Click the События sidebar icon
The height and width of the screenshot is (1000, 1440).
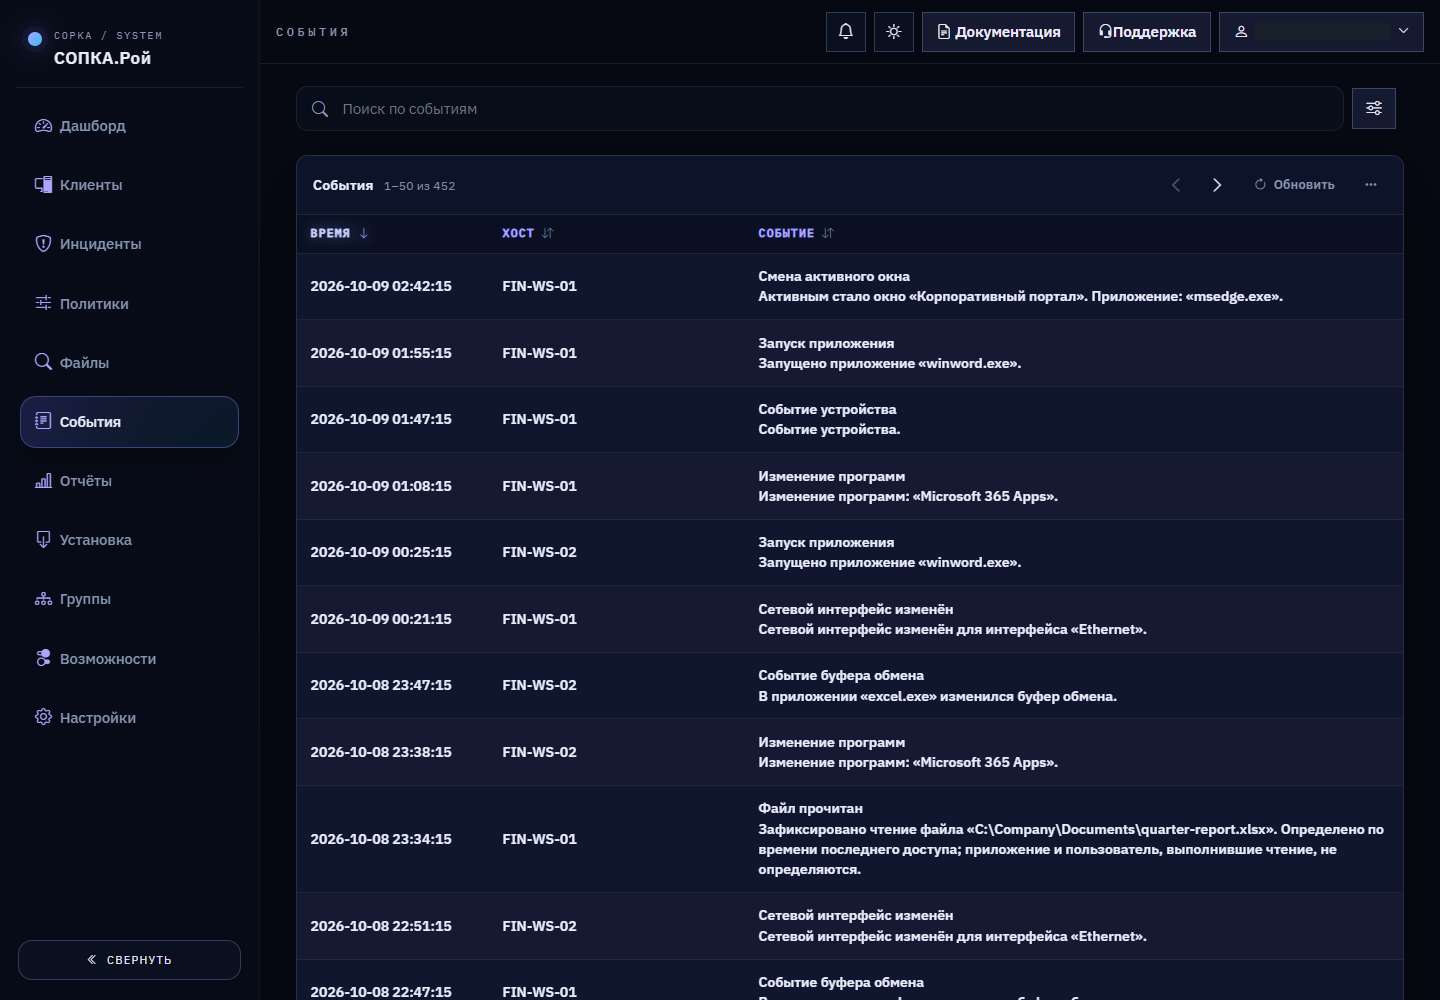(43, 421)
